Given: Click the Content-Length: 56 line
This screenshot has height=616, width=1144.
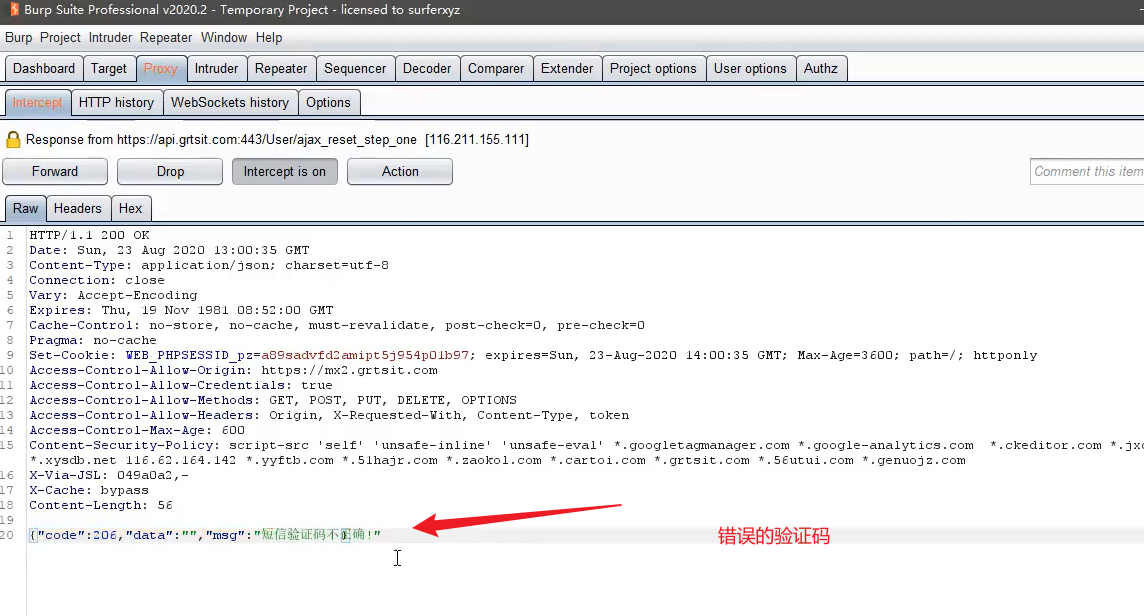Looking at the screenshot, I should 101,505.
